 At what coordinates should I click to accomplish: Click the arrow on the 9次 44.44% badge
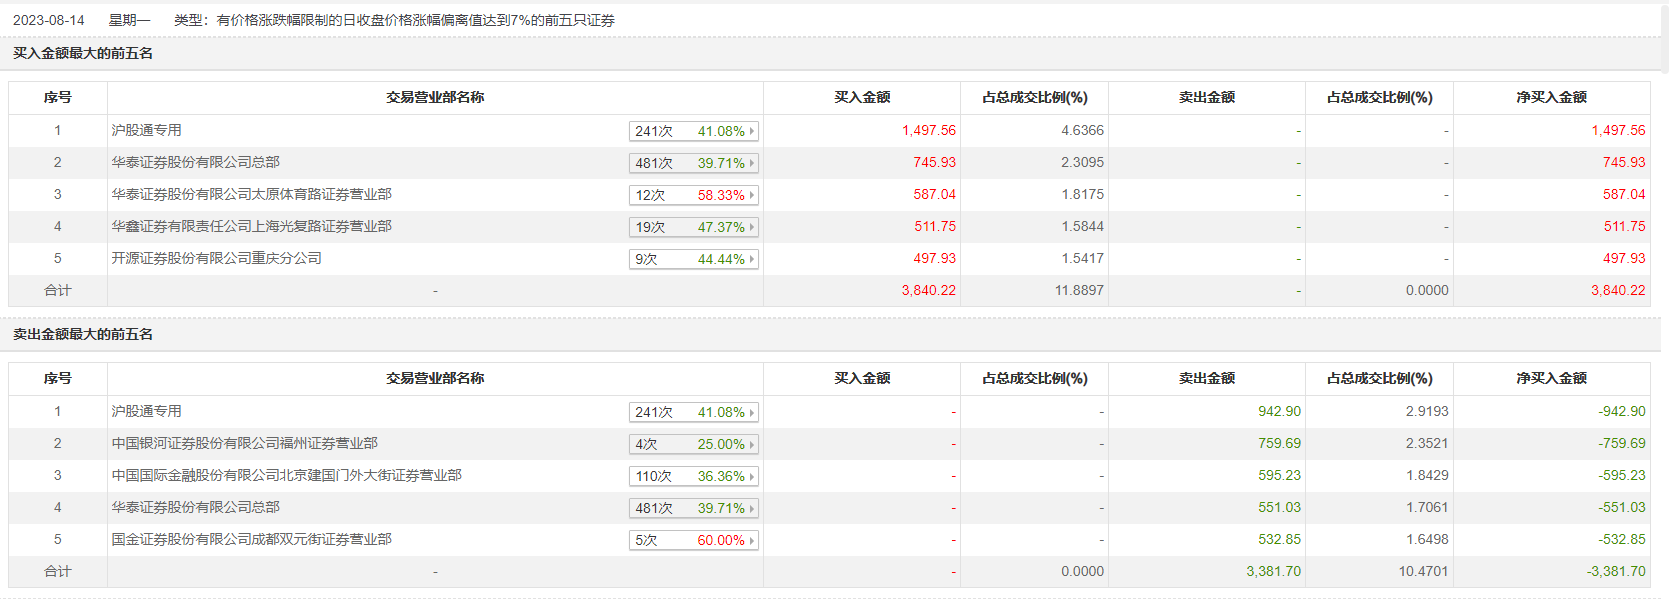tap(752, 259)
